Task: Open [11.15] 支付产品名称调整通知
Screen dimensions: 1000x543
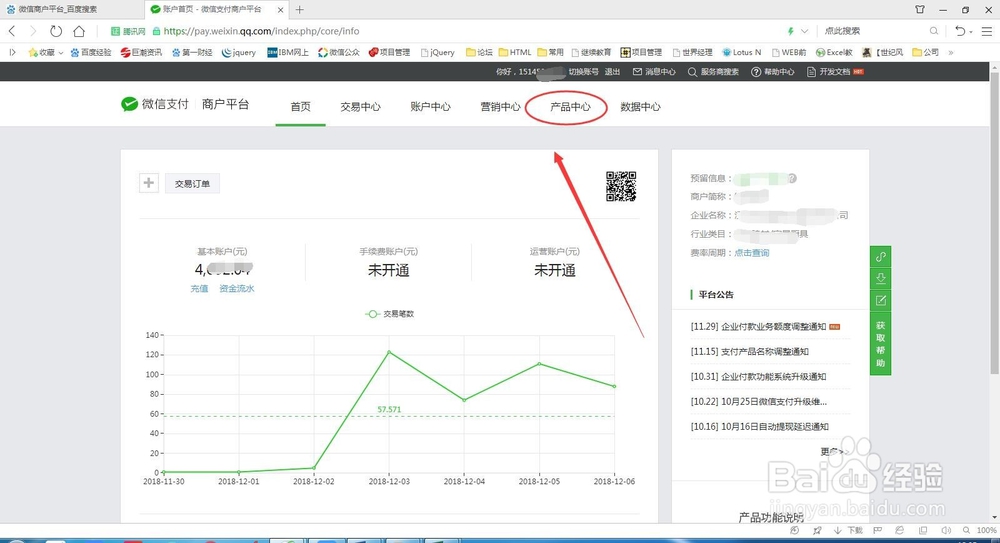Action: point(749,351)
